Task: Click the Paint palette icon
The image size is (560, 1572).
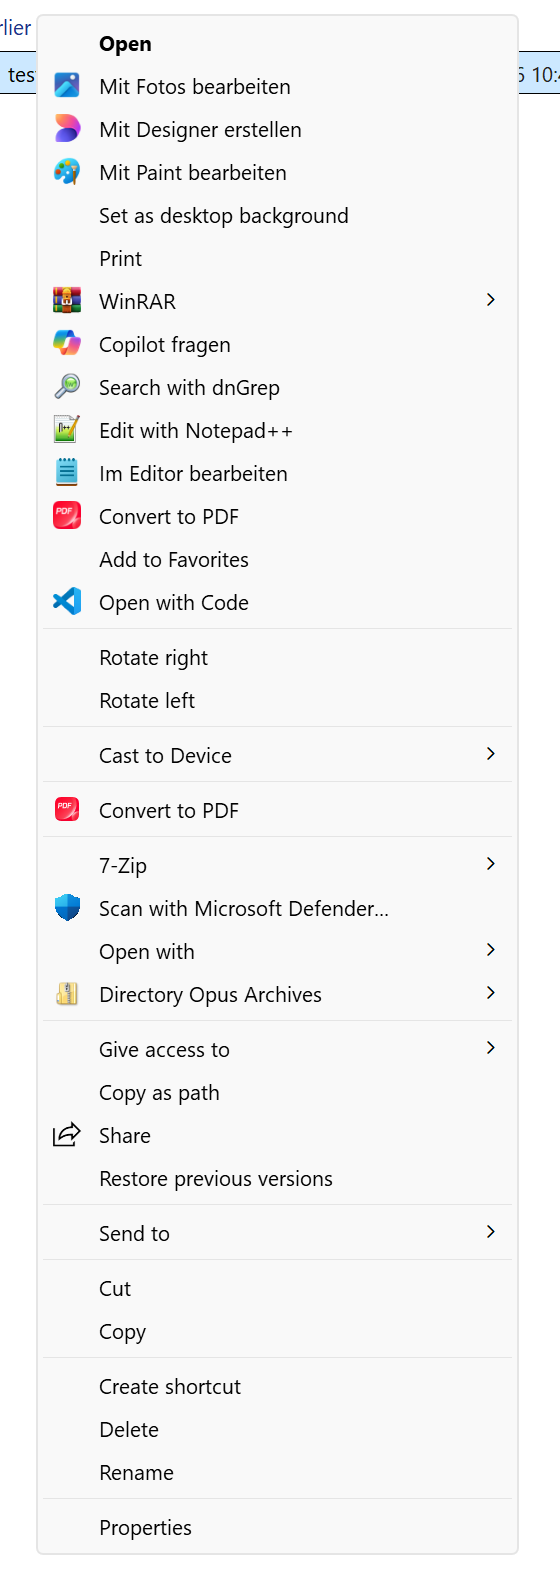Action: tap(67, 172)
